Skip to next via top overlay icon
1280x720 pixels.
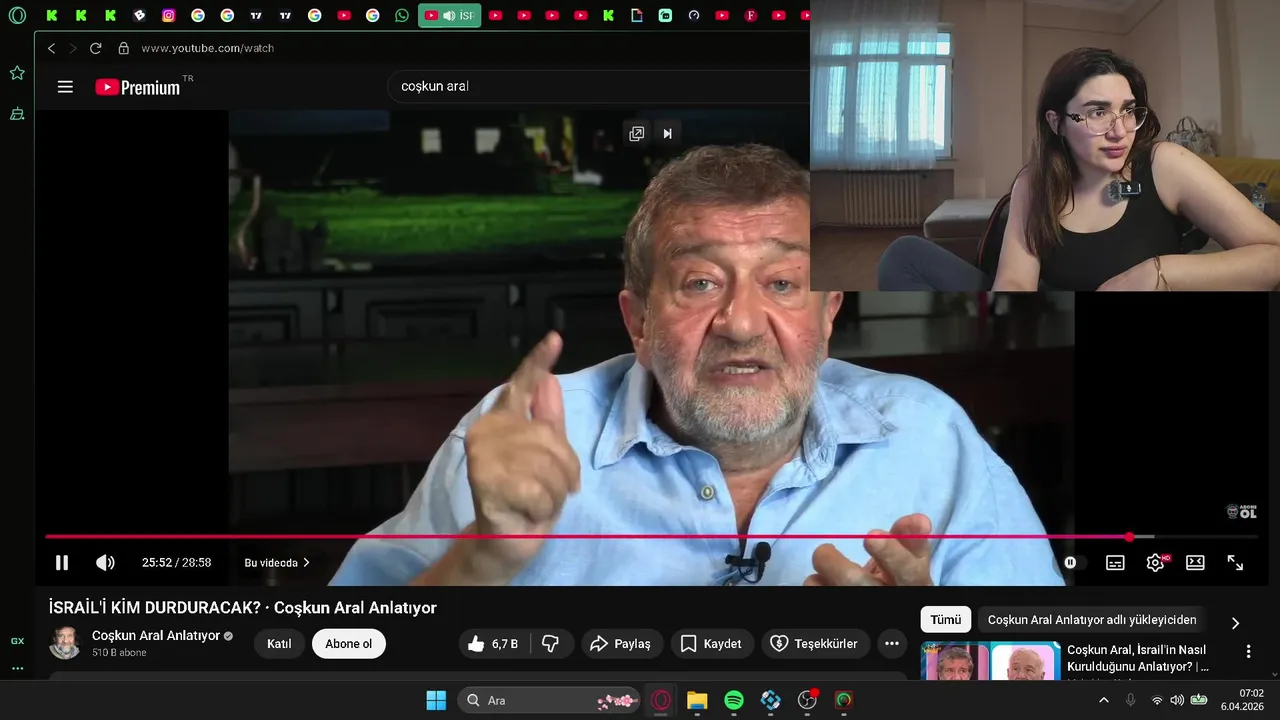click(x=668, y=134)
